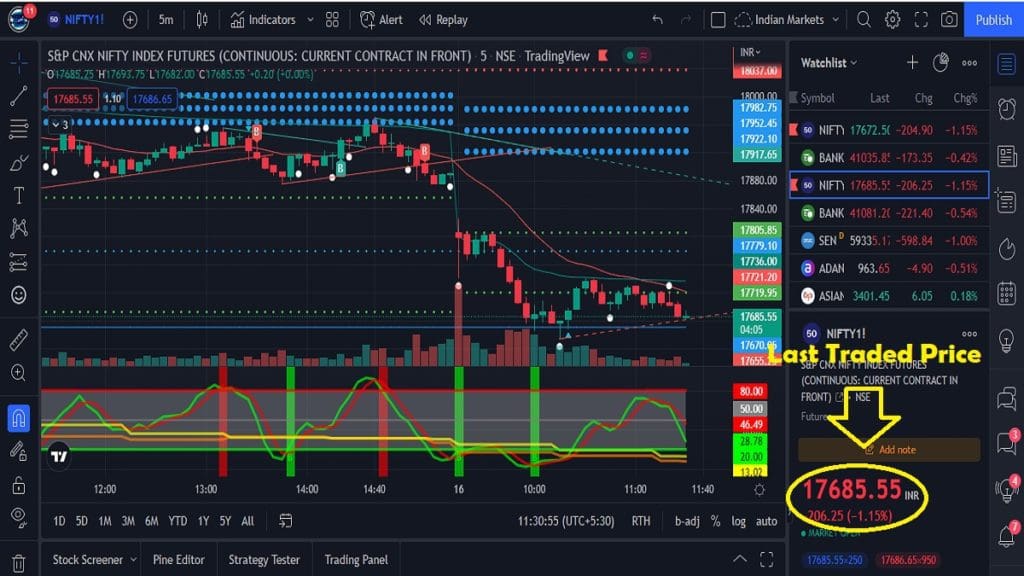Open the economic Calendar panel
This screenshot has height=576, width=1024.
coord(1006,293)
